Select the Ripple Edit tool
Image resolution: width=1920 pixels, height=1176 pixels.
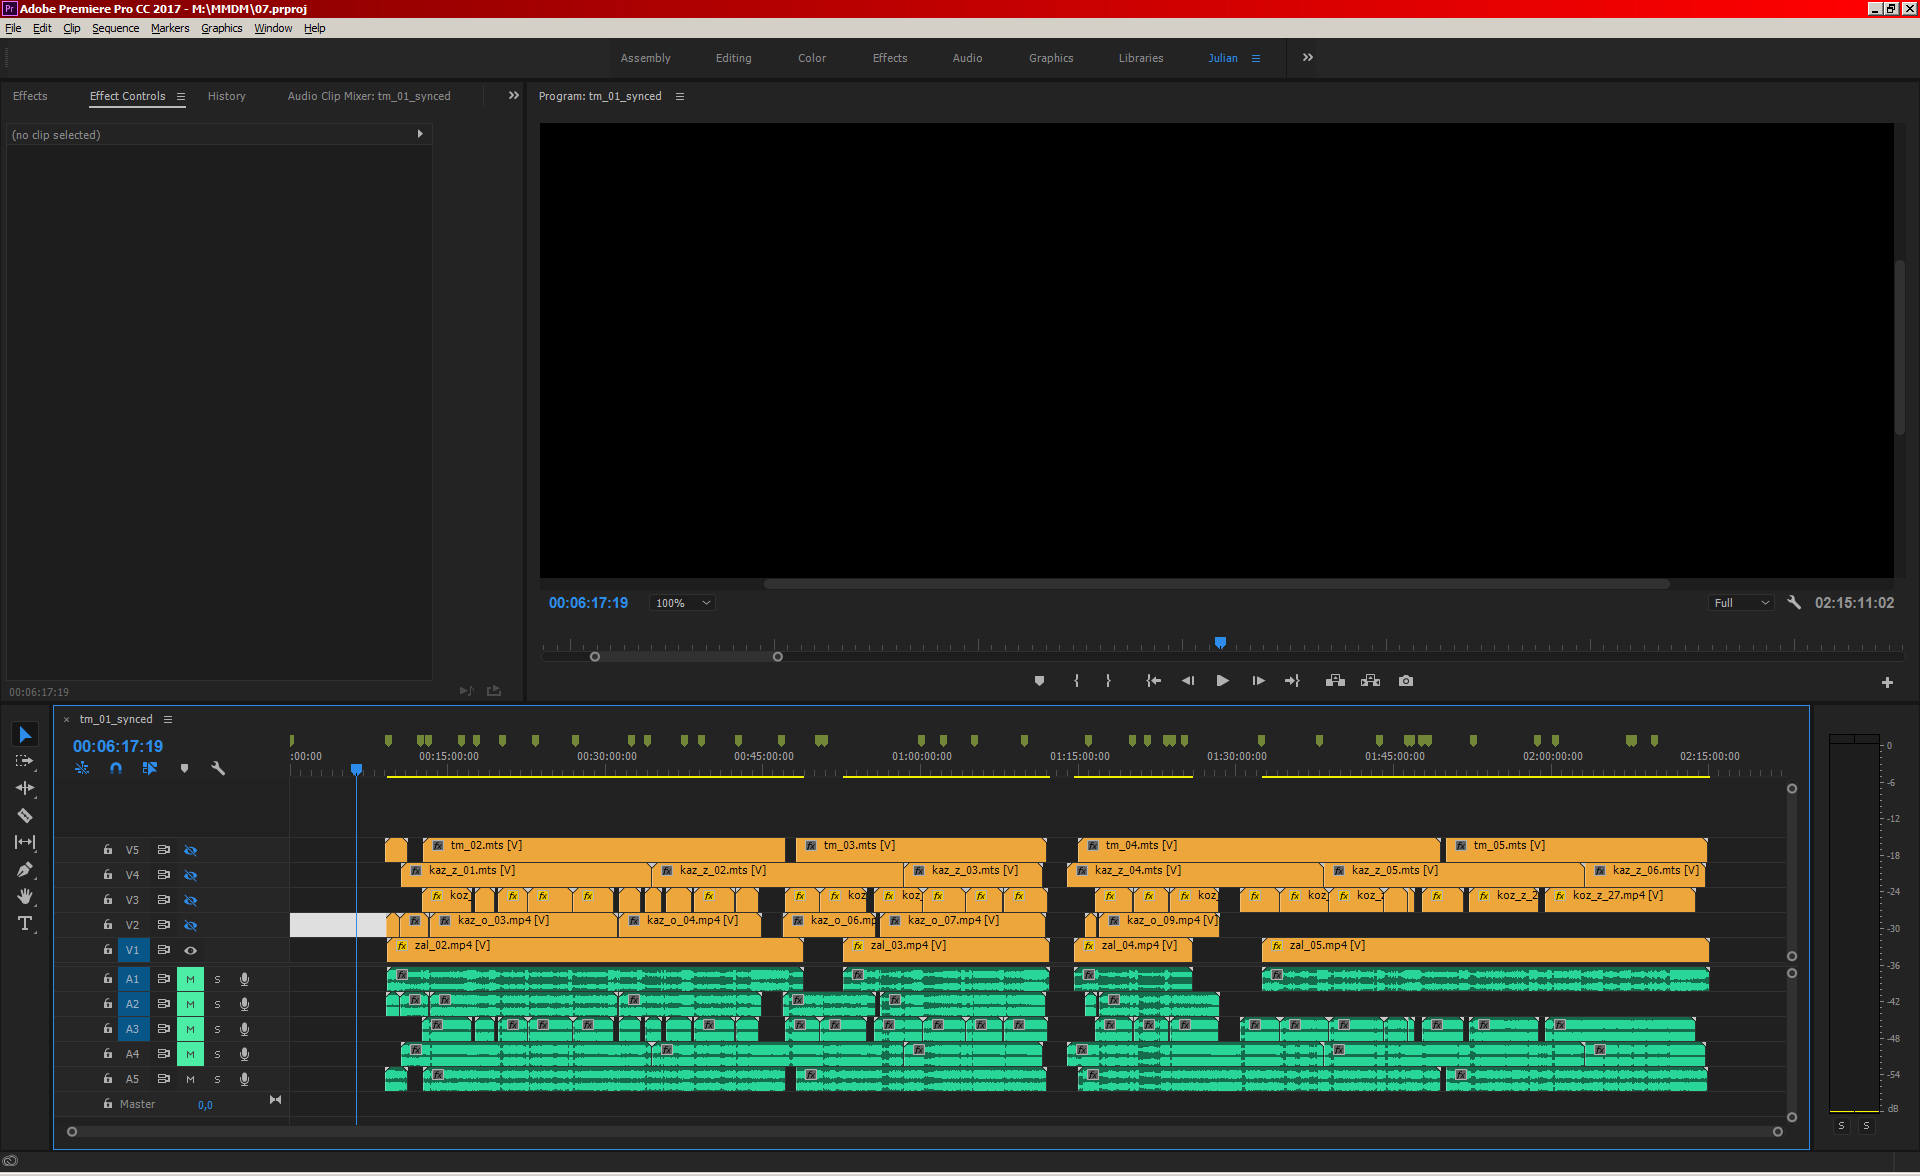25,788
